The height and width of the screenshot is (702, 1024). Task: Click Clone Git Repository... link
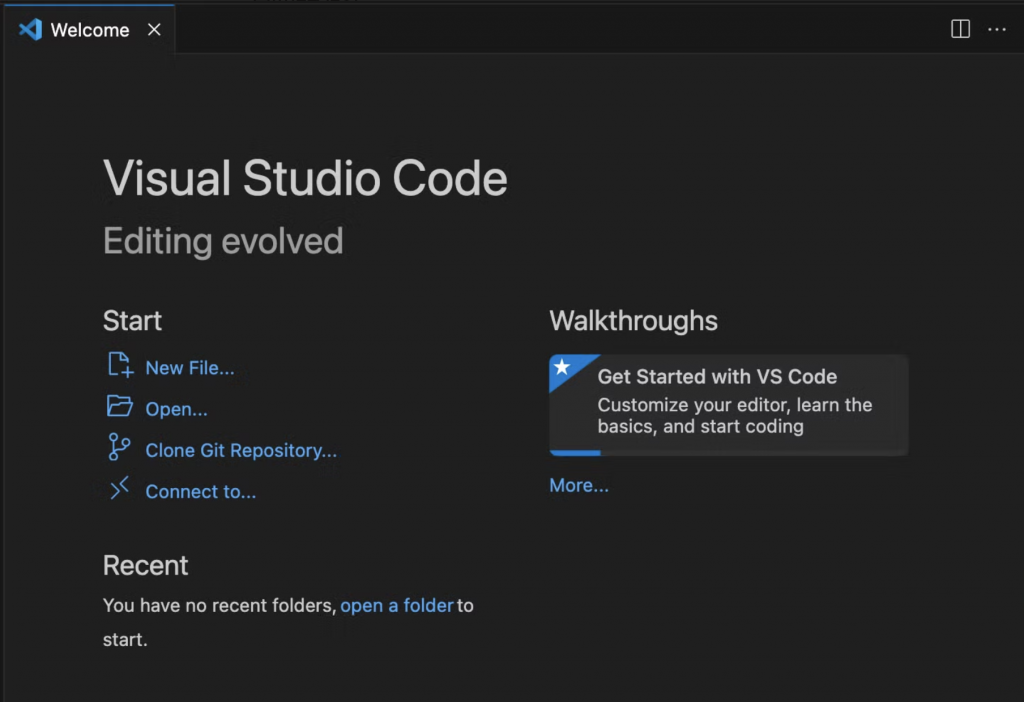point(241,451)
